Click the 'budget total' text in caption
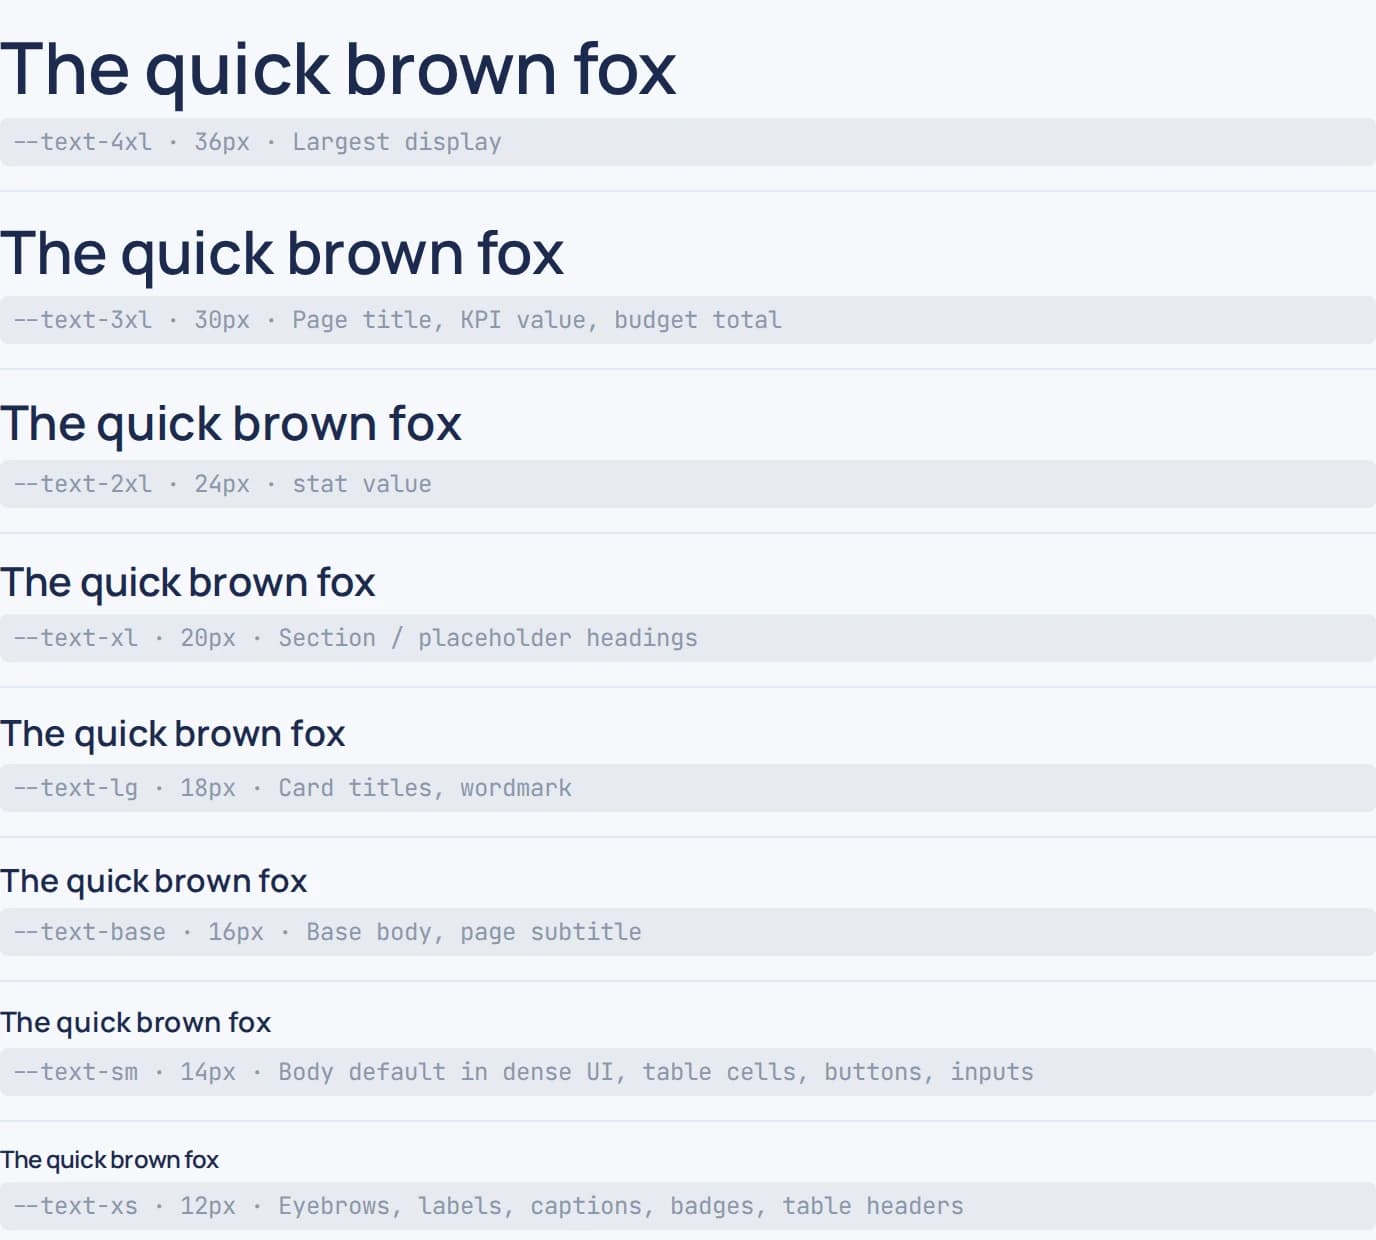Screen dimensions: 1376x1240 [698, 320]
